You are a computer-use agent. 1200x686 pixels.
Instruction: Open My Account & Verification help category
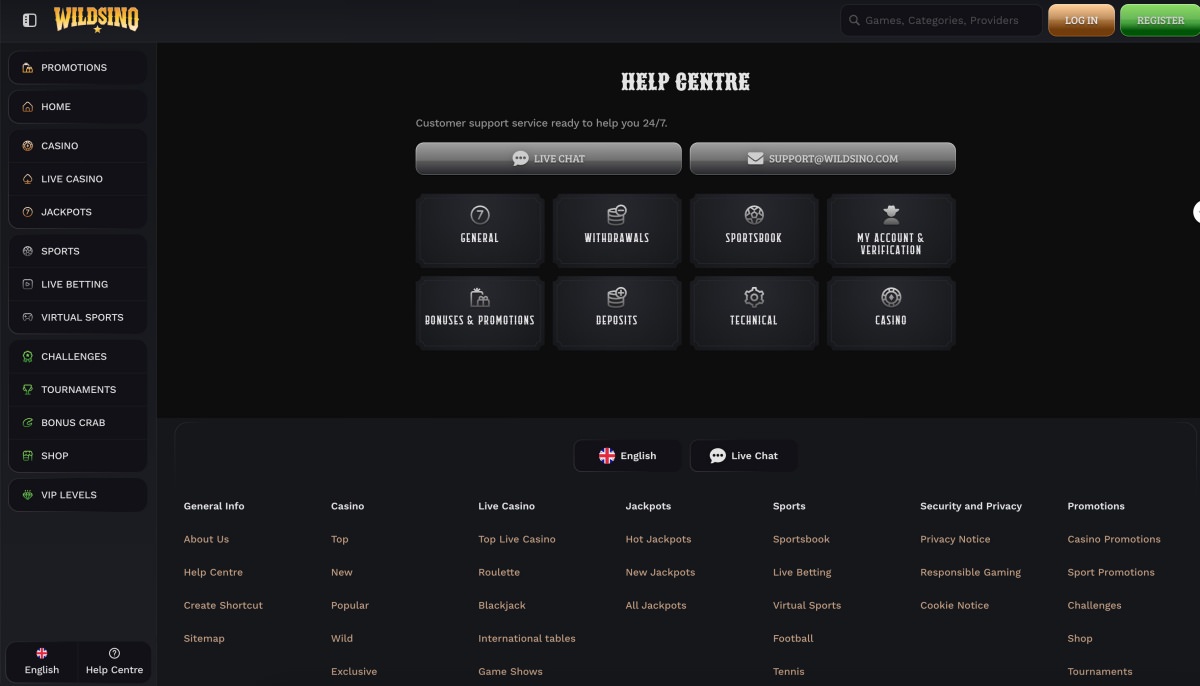pyautogui.click(x=891, y=231)
